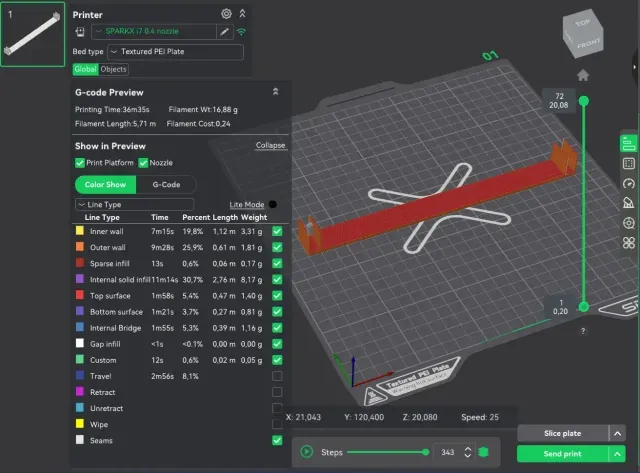The height and width of the screenshot is (473, 640).
Task: Uncheck Bottom surface visibility checkbox
Action: (x=277, y=312)
